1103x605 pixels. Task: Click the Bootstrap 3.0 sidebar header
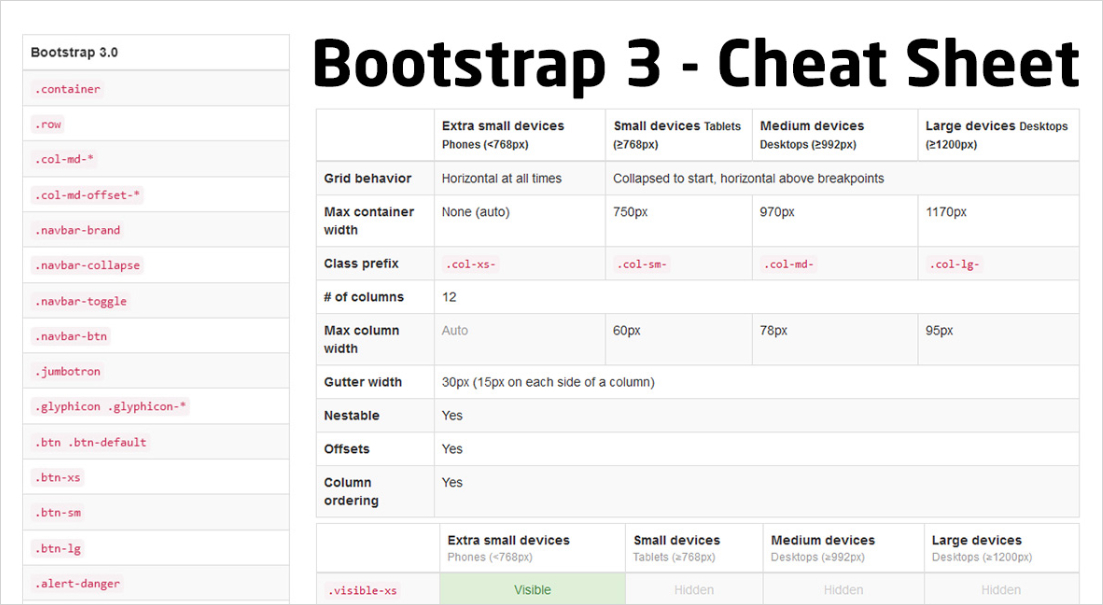pyautogui.click(x=74, y=52)
